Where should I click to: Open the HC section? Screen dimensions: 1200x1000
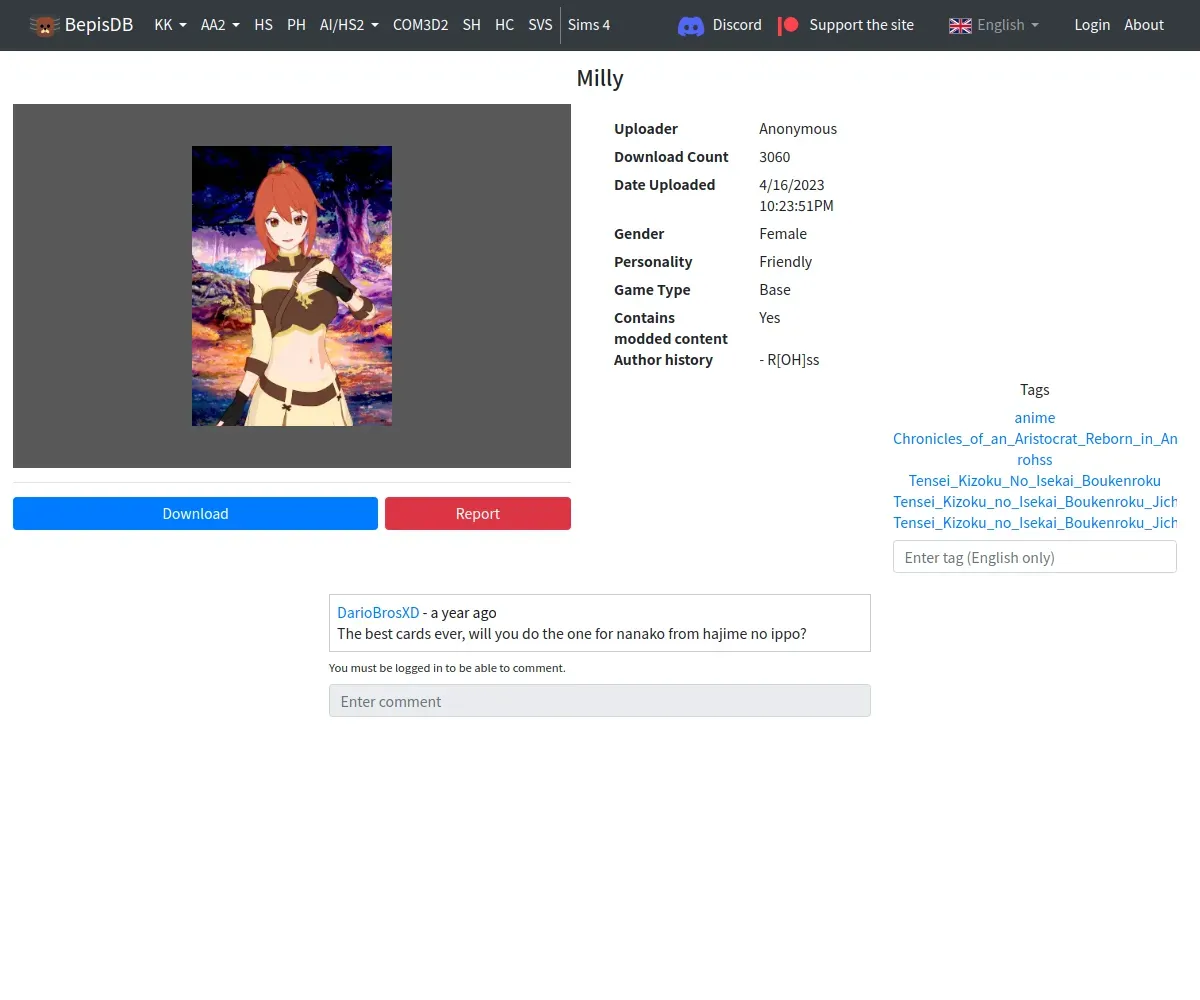[x=505, y=25]
